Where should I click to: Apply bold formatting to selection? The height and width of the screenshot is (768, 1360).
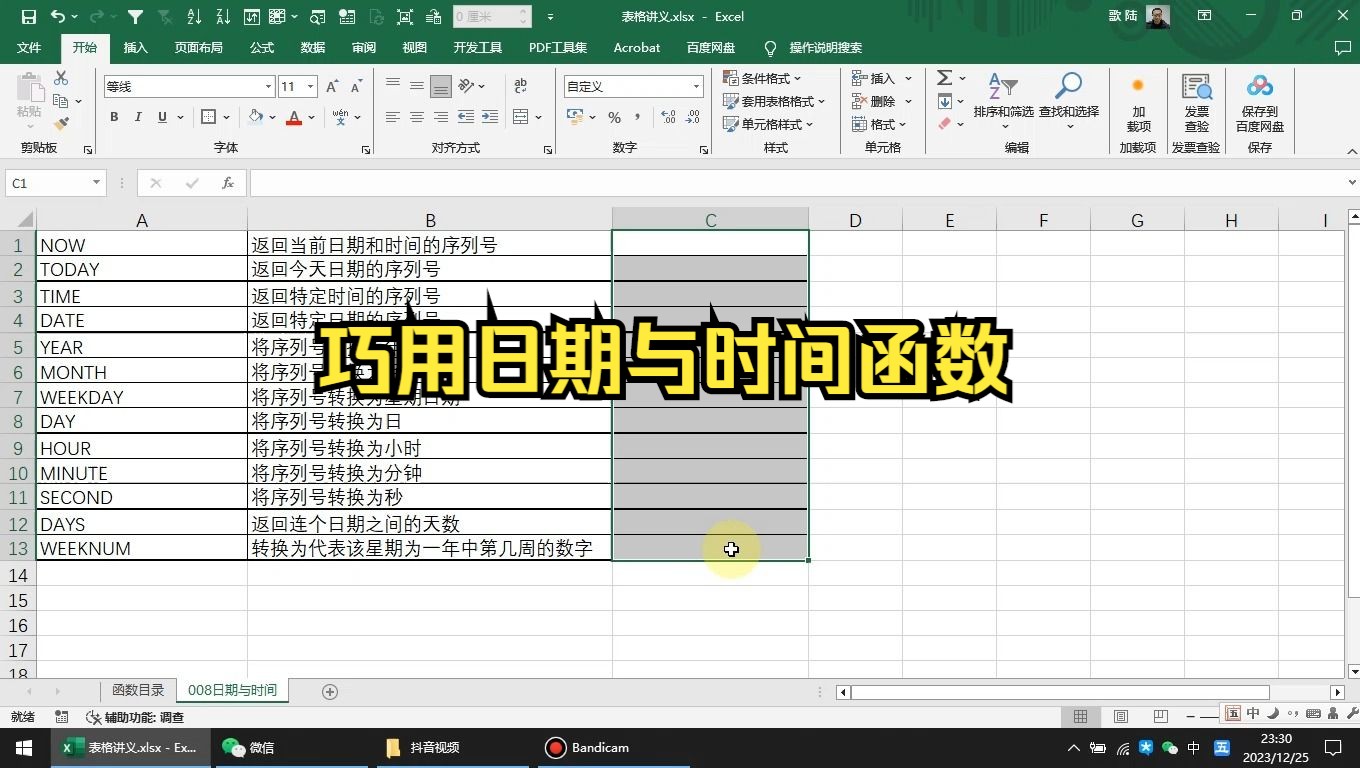(113, 117)
